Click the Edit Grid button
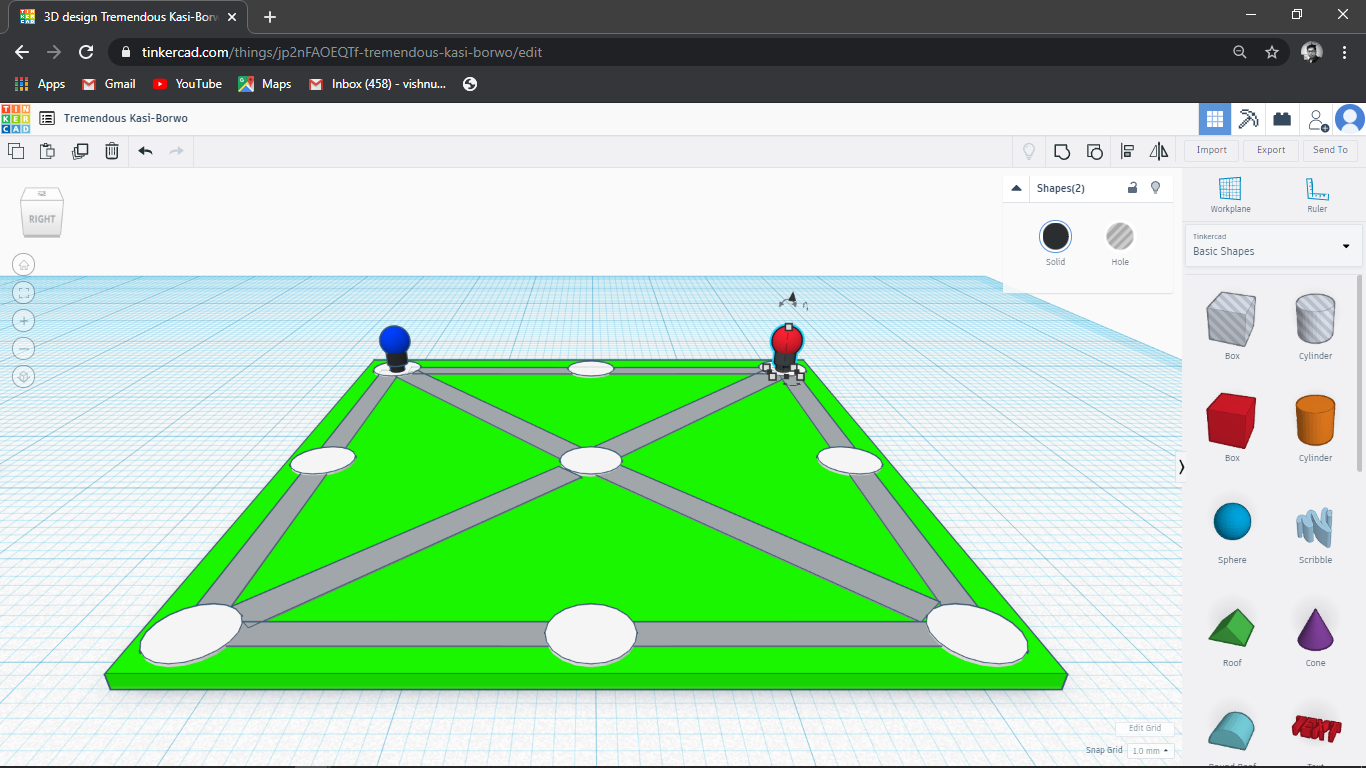 tap(1145, 728)
